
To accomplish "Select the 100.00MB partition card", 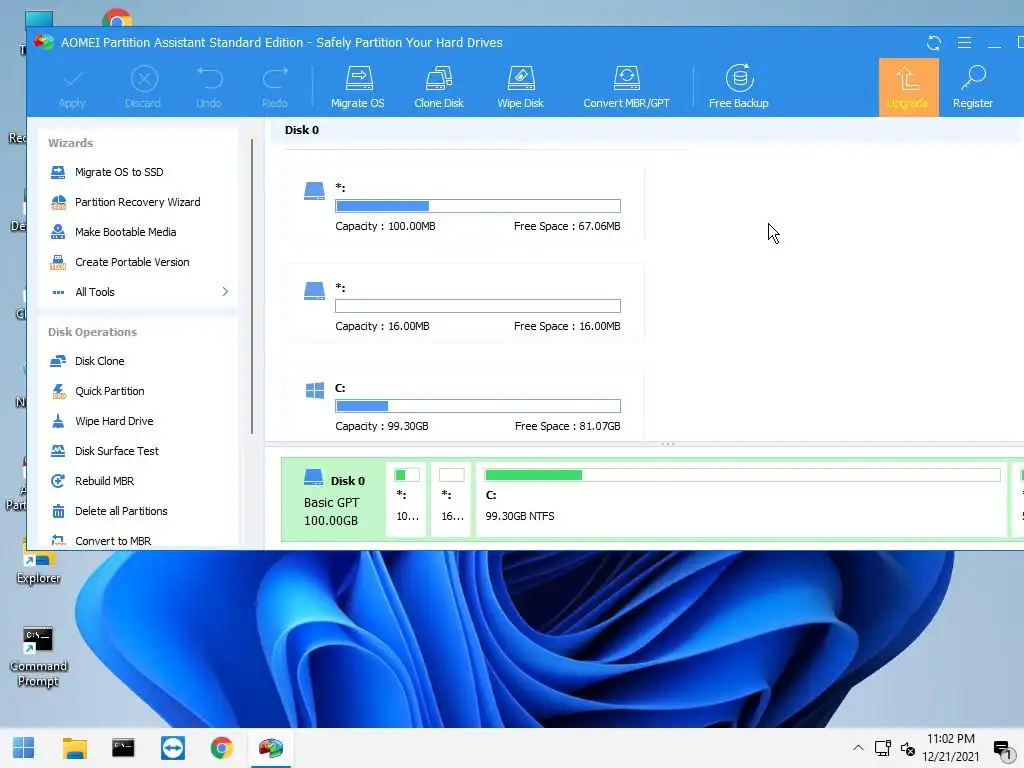I will [464, 205].
